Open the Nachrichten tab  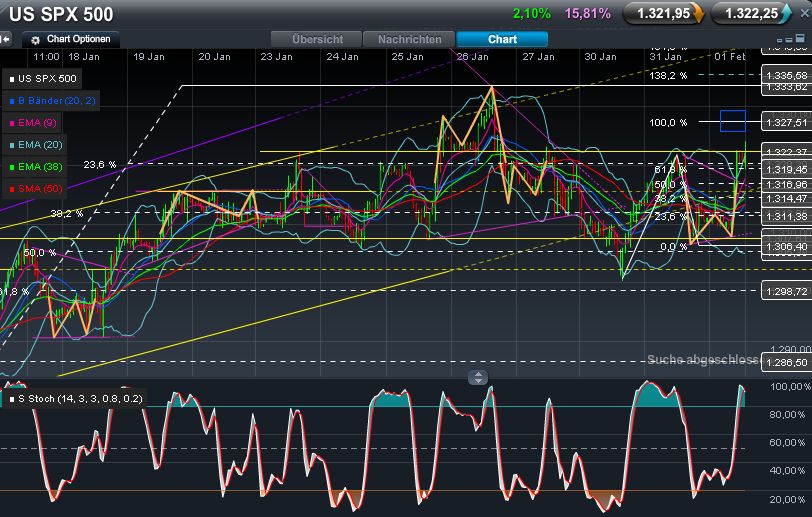tap(409, 39)
